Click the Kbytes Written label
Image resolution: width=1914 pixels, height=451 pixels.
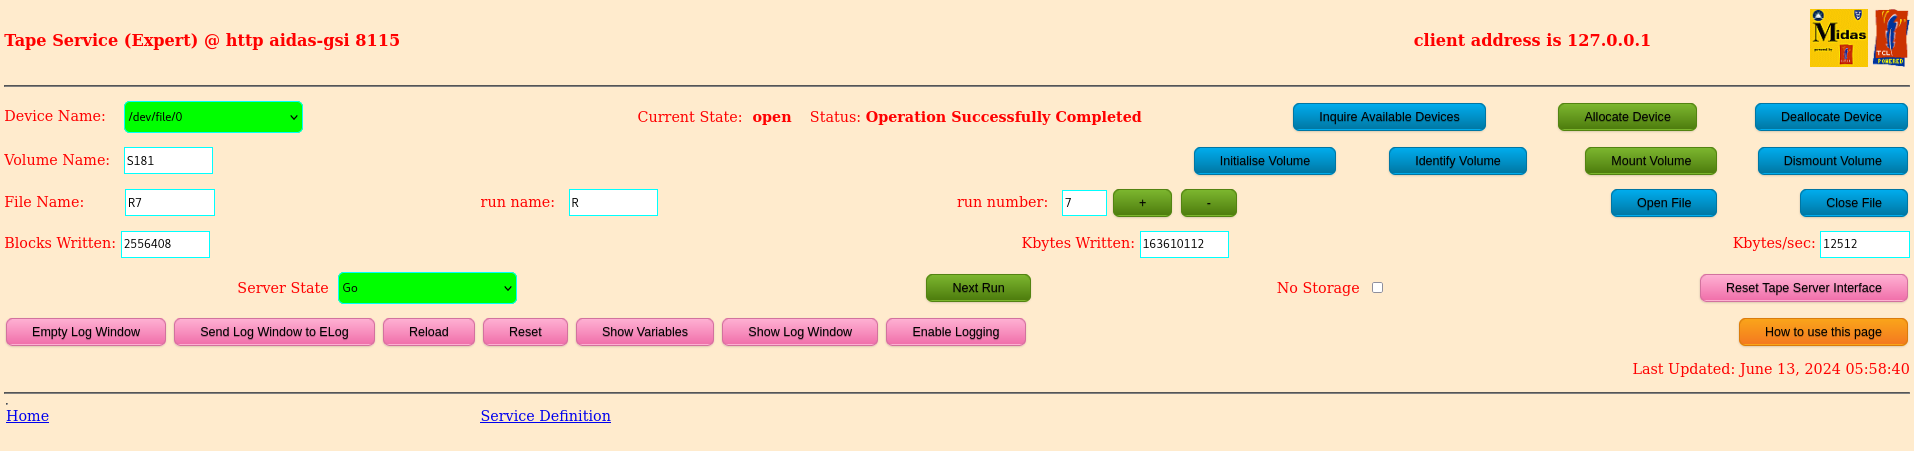point(1078,243)
